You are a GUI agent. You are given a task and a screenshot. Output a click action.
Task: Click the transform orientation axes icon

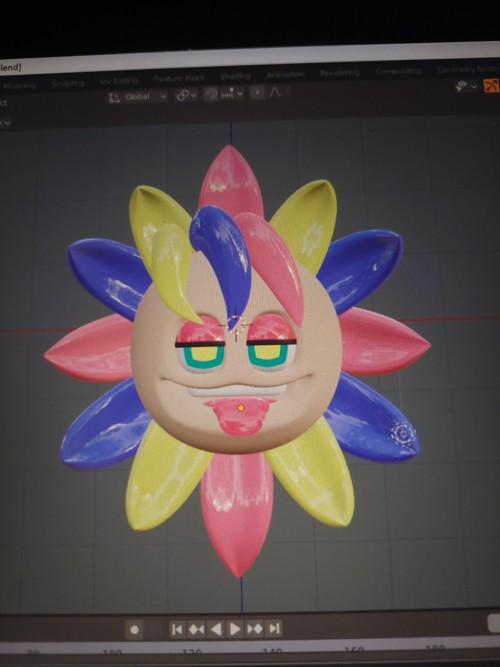pos(114,98)
